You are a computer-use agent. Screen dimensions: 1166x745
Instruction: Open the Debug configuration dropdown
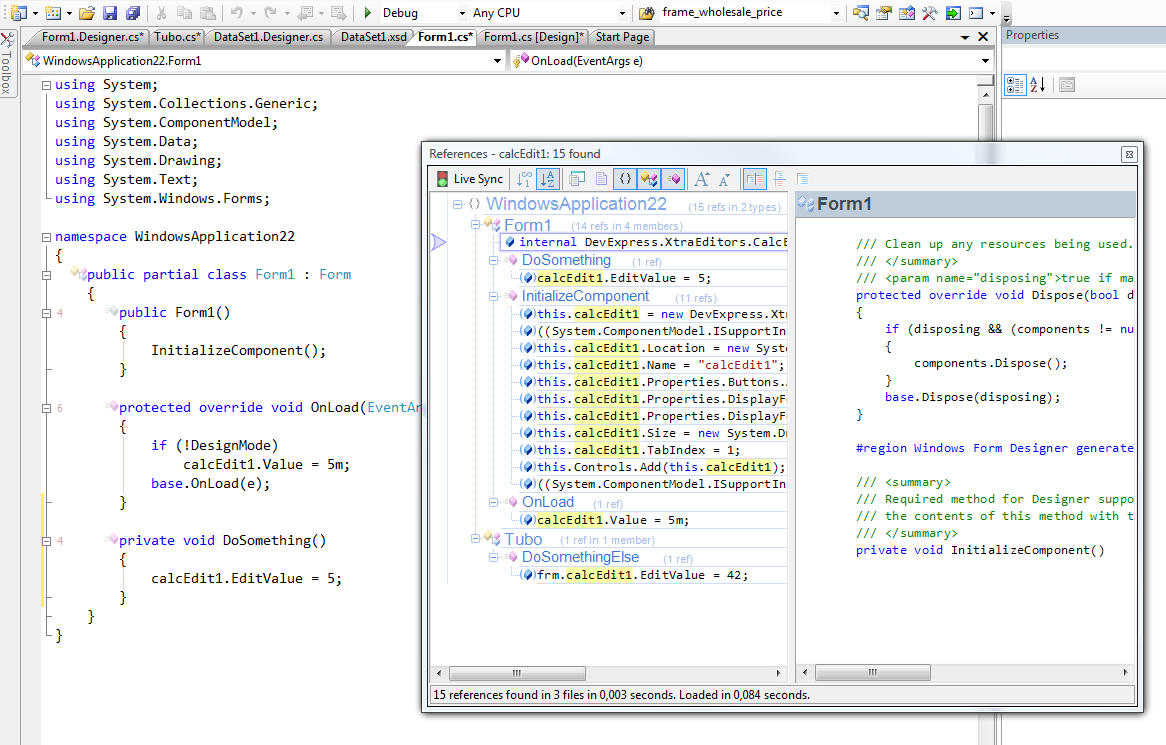point(461,13)
